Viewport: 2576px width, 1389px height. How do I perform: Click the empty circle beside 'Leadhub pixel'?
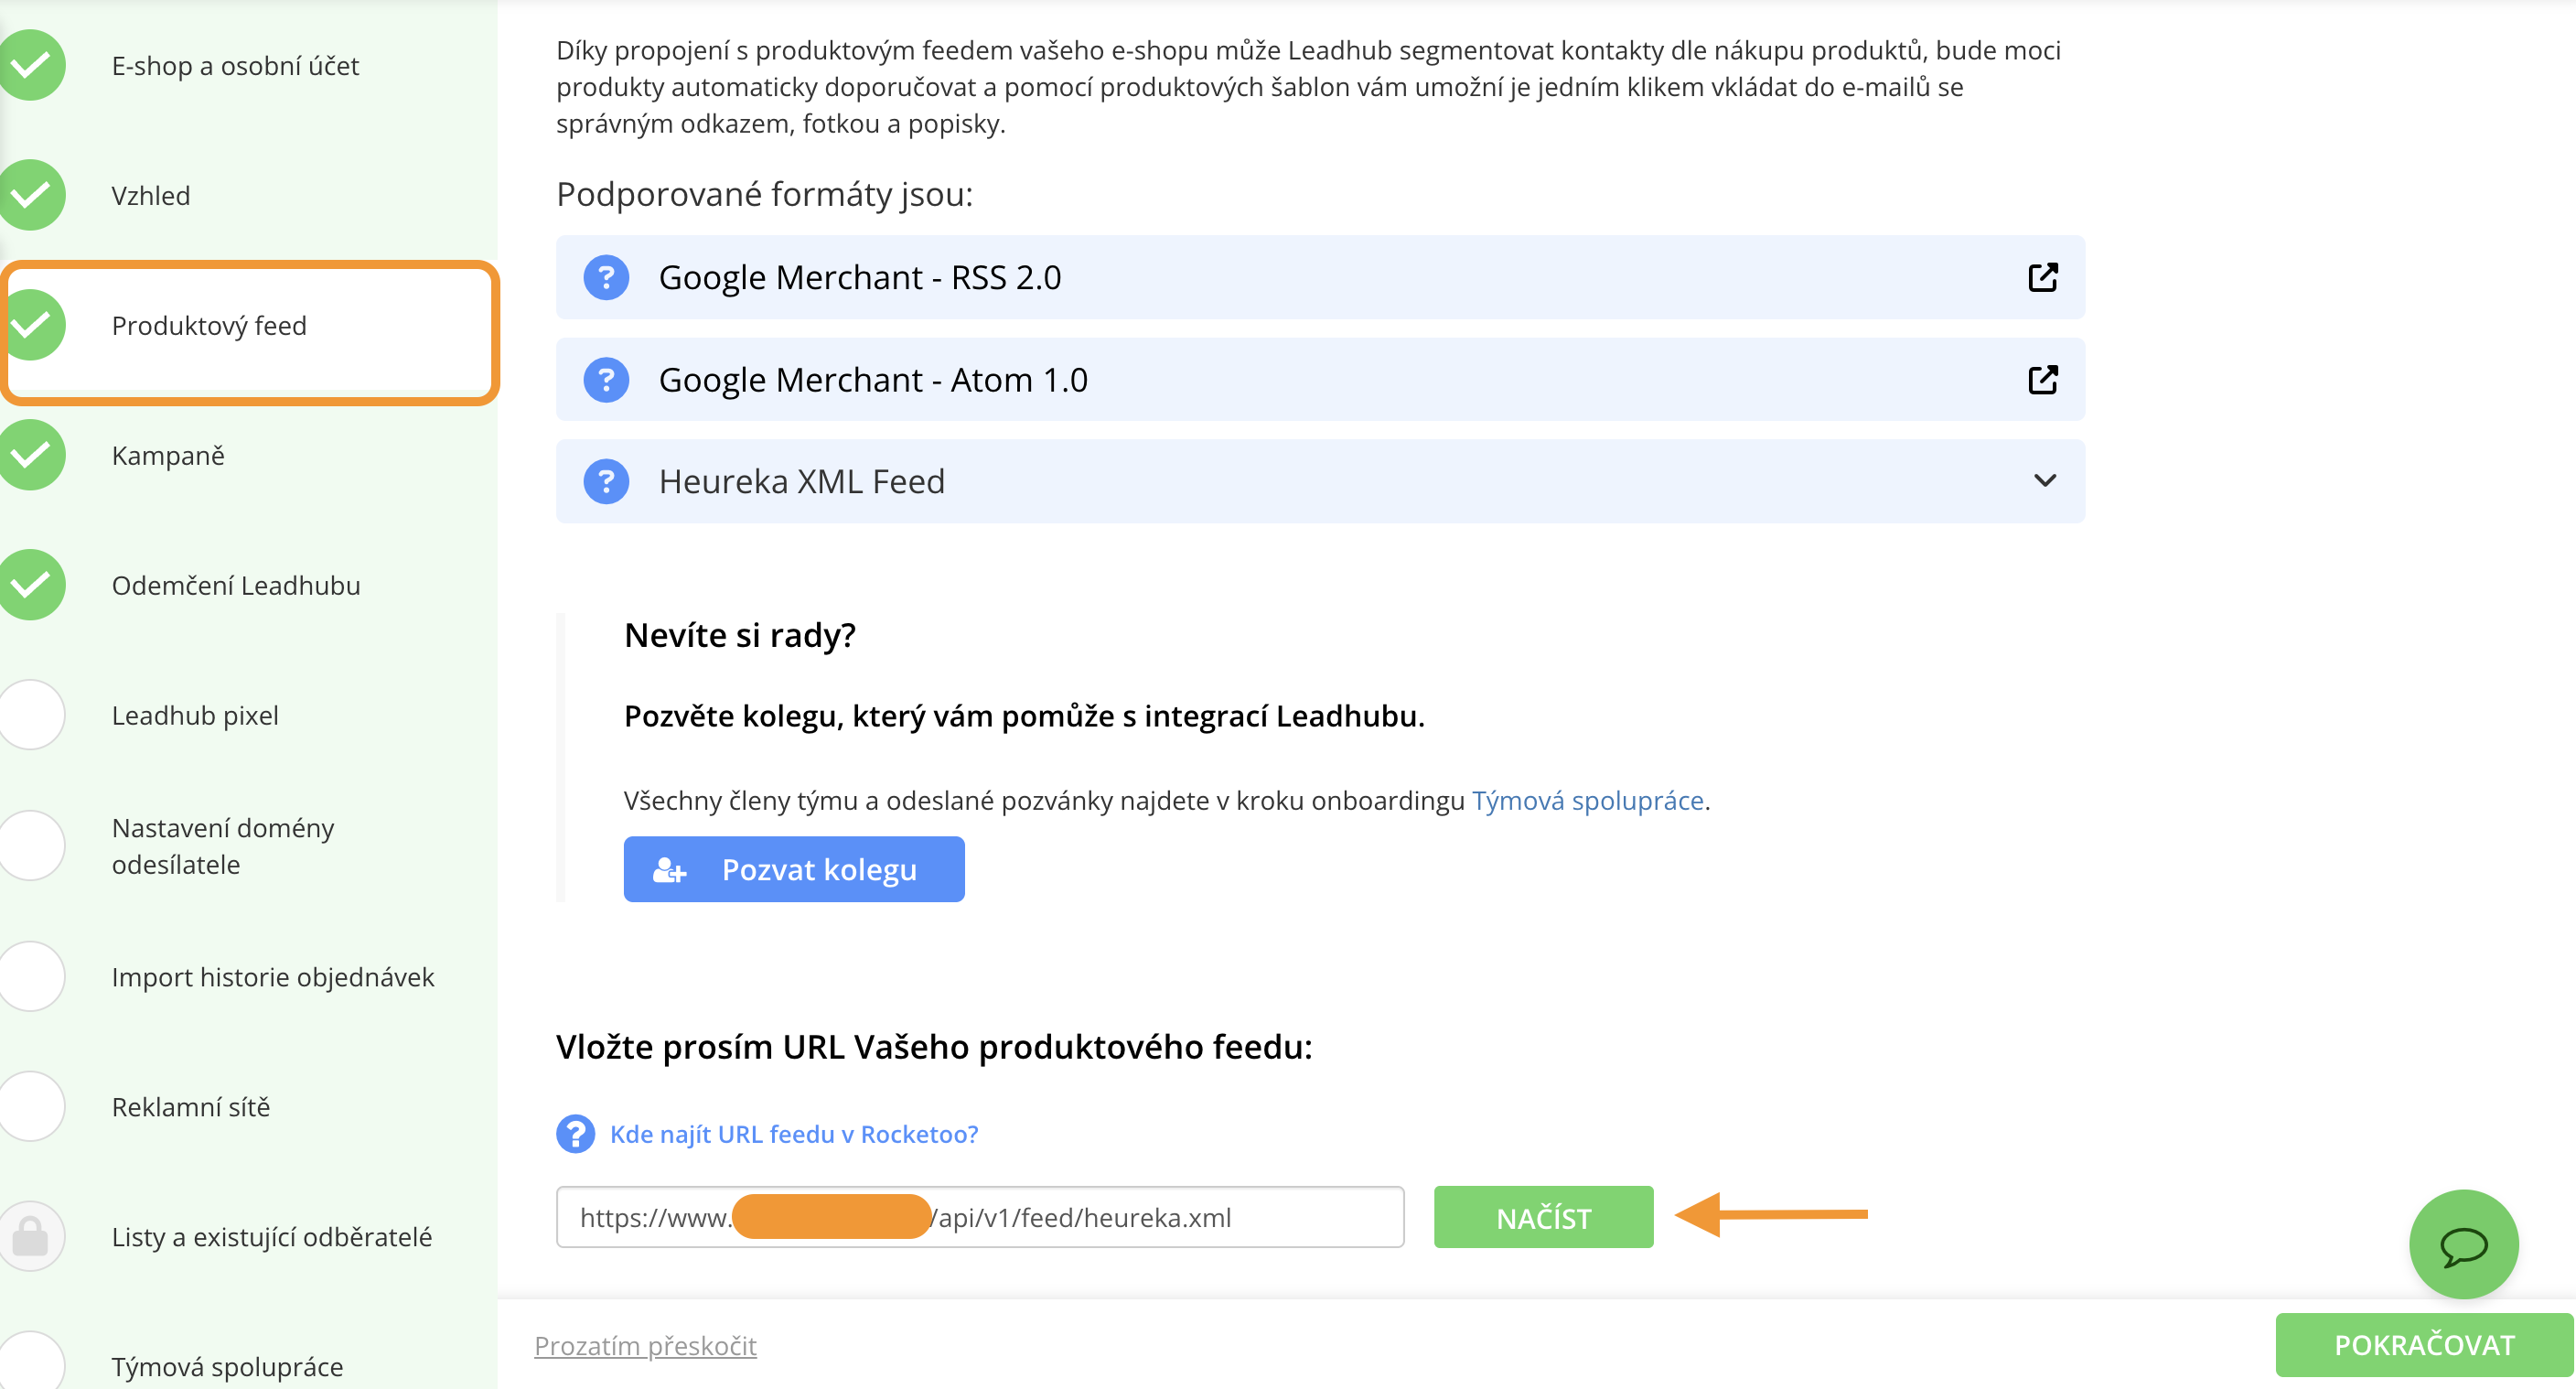[x=32, y=715]
